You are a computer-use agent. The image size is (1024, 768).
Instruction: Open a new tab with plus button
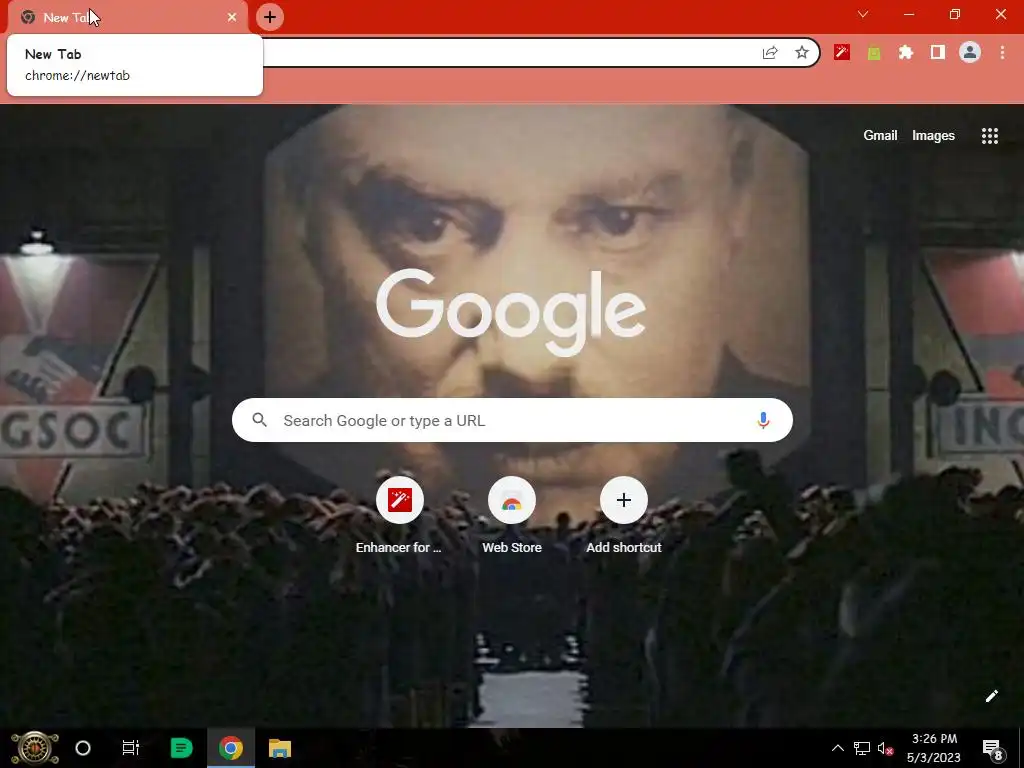(x=270, y=17)
